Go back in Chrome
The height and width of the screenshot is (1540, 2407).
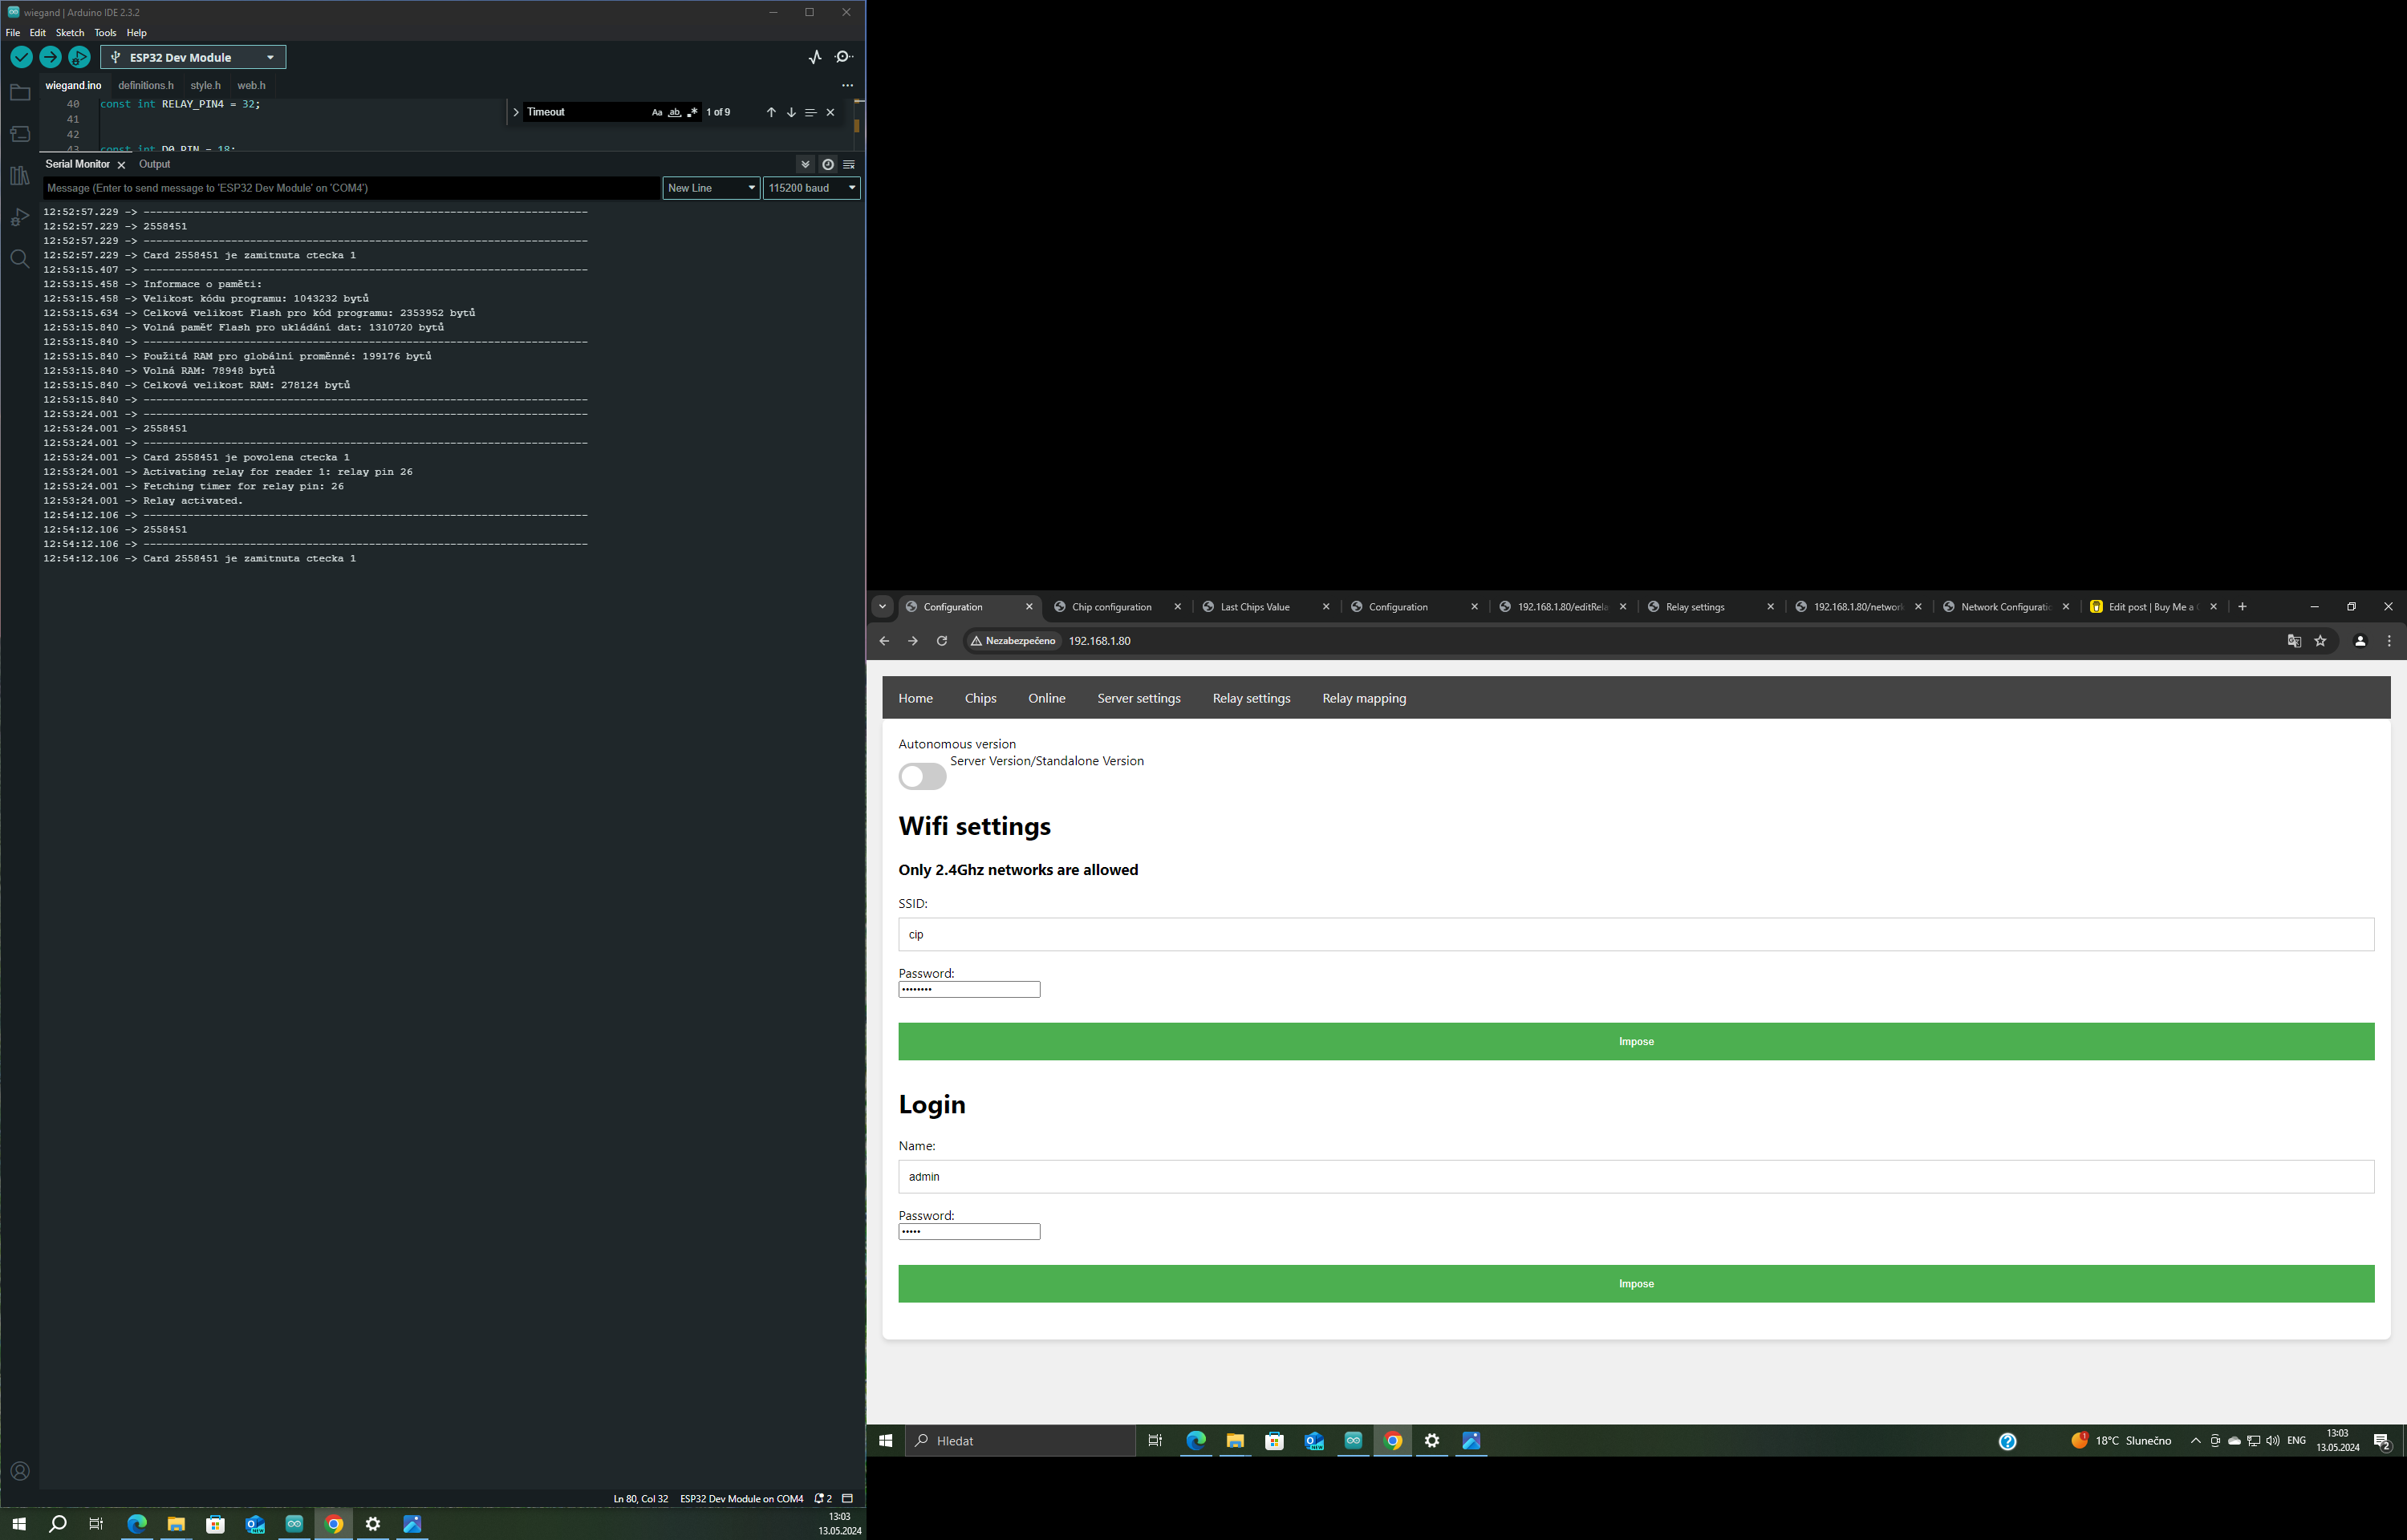click(x=884, y=641)
